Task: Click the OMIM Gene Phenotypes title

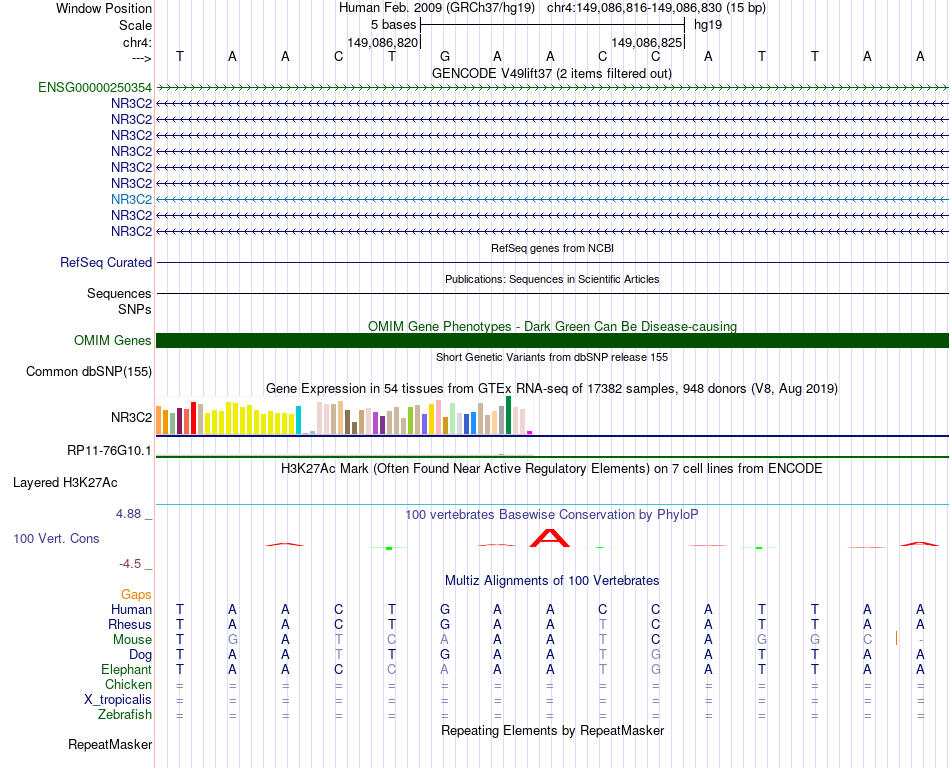Action: click(x=552, y=326)
